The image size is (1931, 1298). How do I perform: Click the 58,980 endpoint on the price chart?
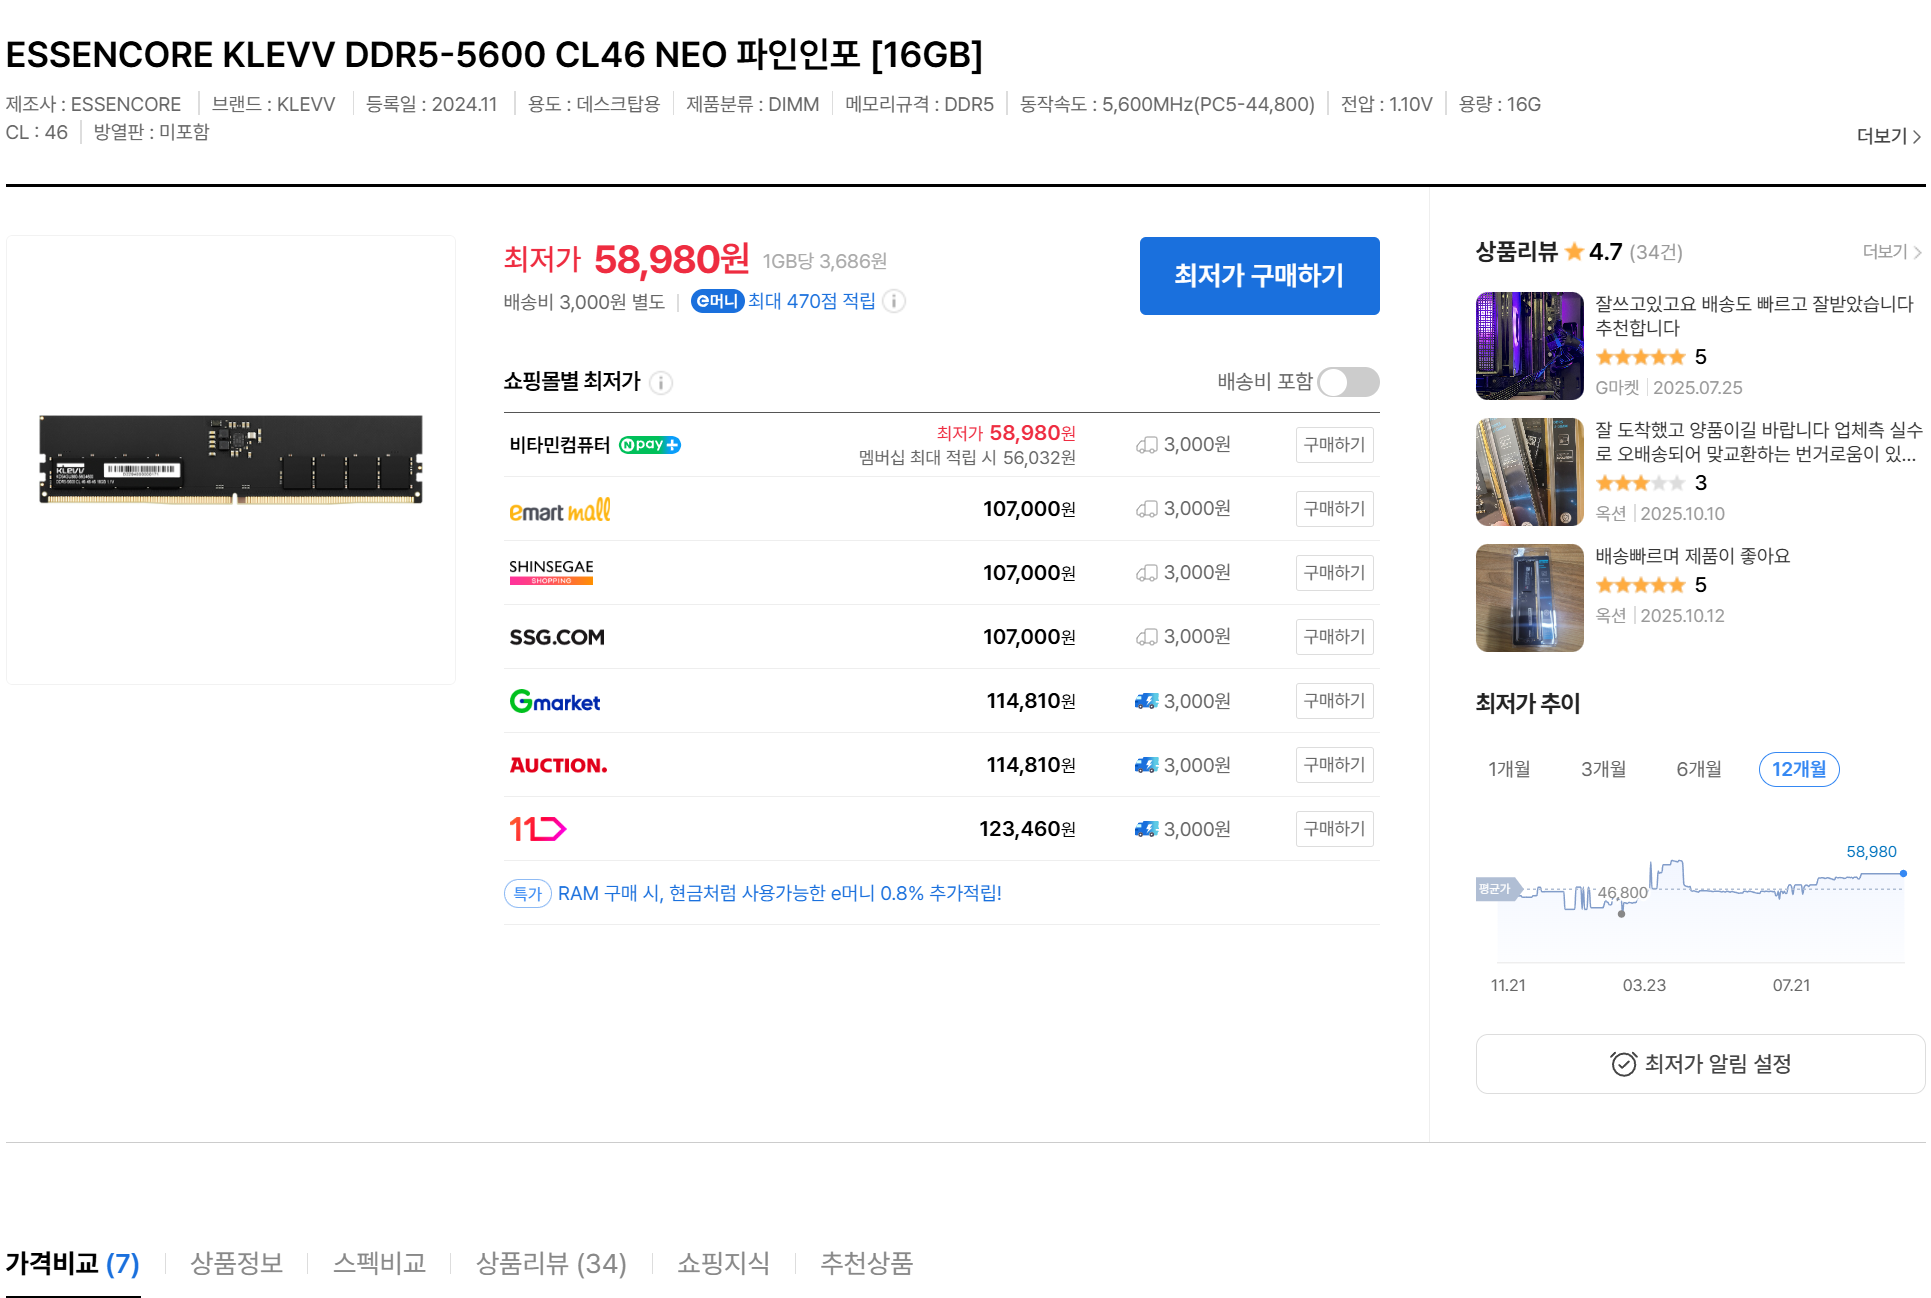1902,874
